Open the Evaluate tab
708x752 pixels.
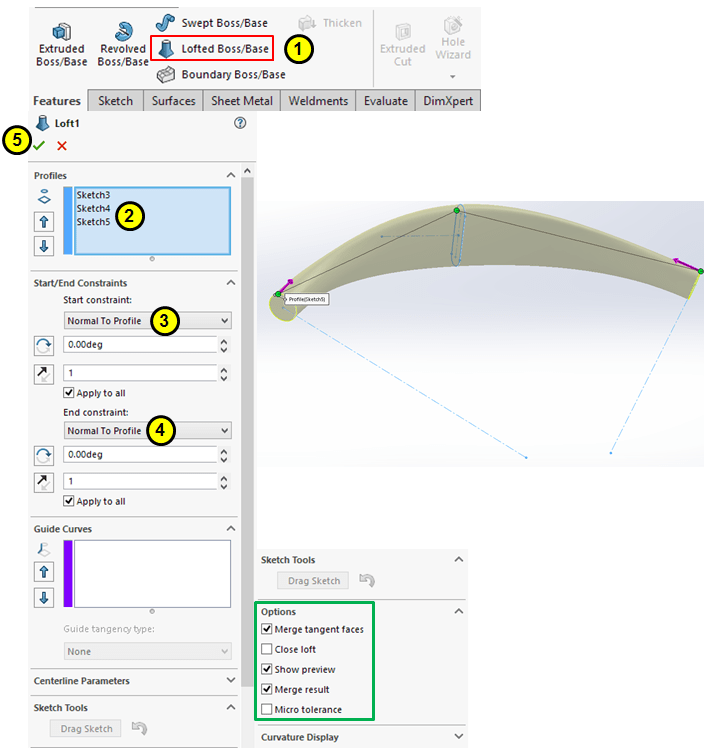coord(385,101)
